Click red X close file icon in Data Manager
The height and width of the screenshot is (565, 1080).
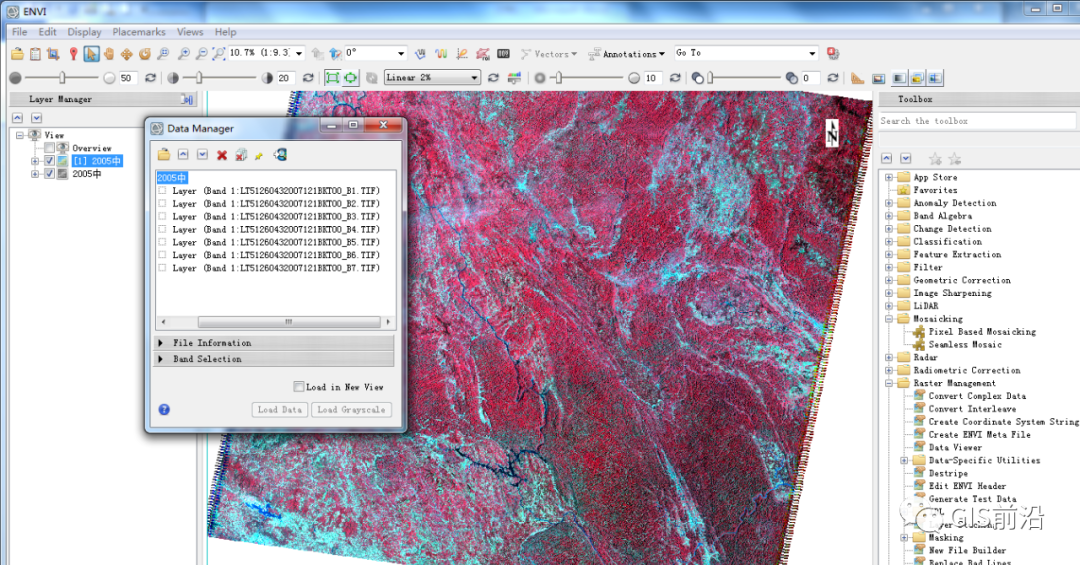tap(222, 155)
